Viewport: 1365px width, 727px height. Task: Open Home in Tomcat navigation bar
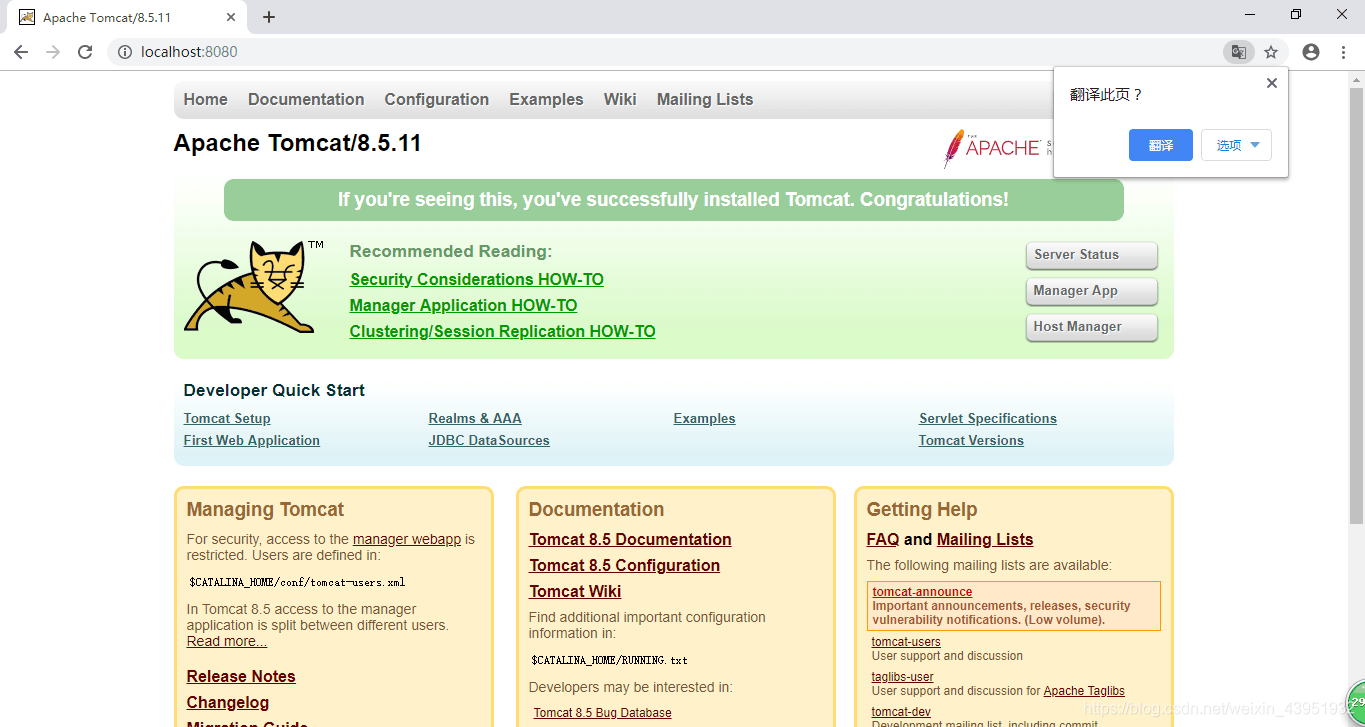click(206, 99)
